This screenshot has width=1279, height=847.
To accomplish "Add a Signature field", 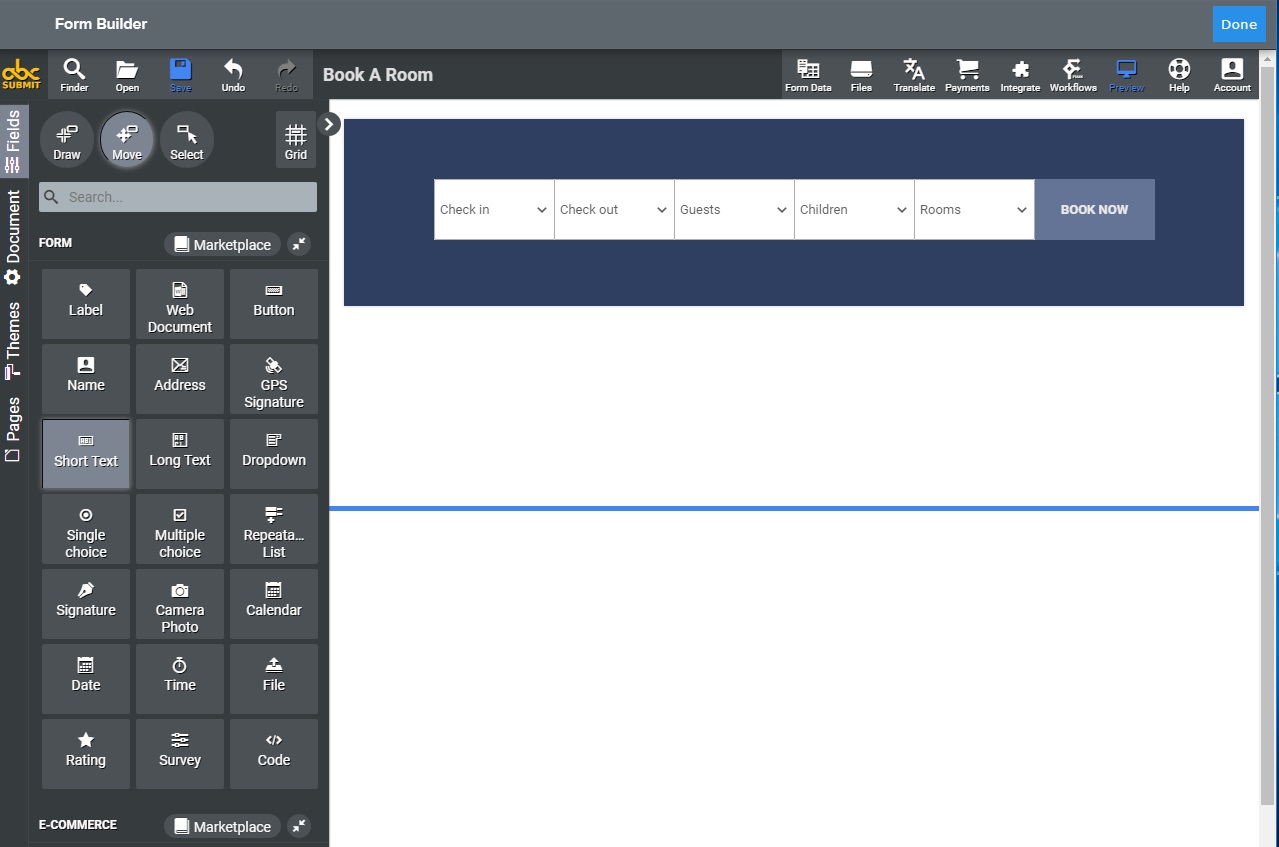I will [86, 603].
